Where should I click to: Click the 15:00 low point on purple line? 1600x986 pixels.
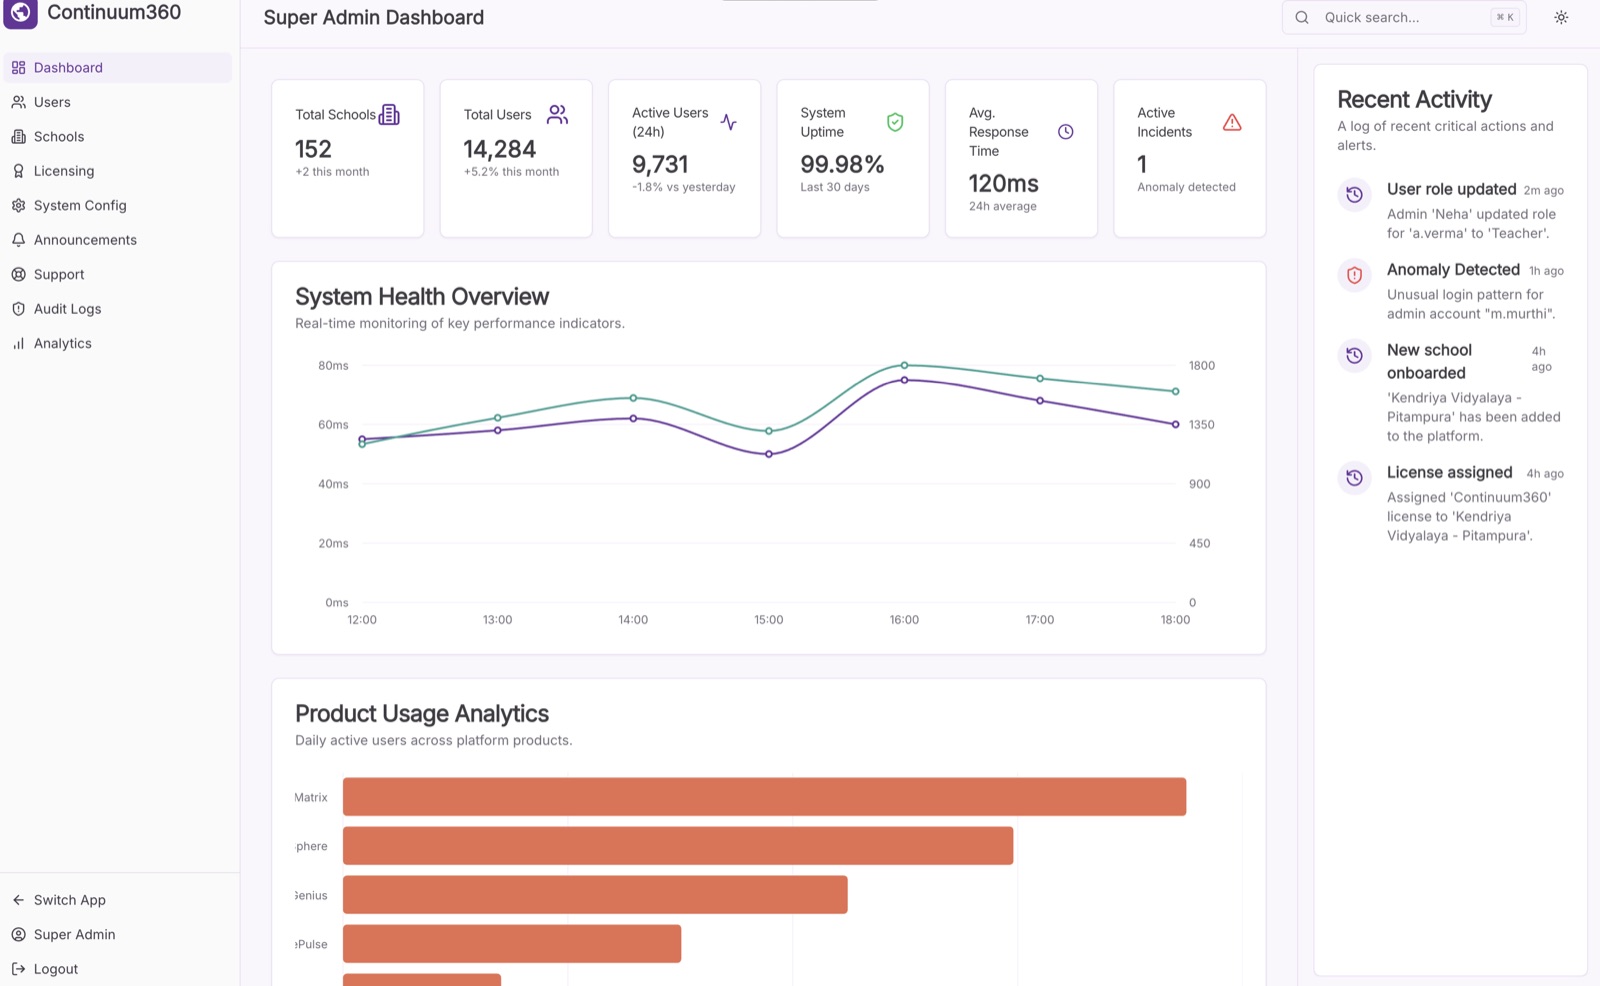coord(769,454)
